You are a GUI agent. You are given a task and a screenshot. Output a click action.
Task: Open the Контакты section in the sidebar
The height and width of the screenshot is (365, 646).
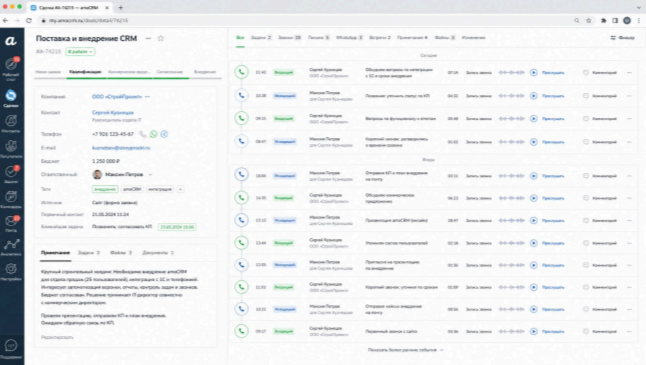(11, 124)
